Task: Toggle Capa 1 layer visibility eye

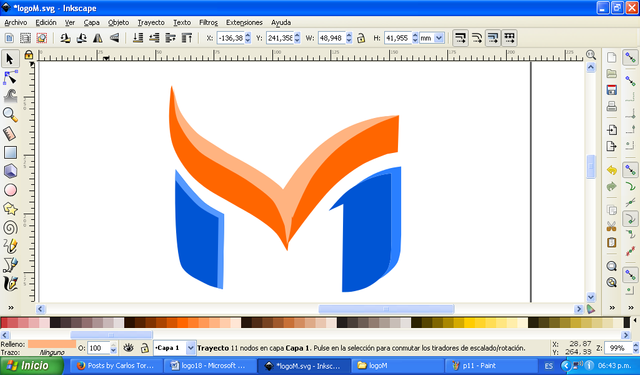Action: point(129,348)
